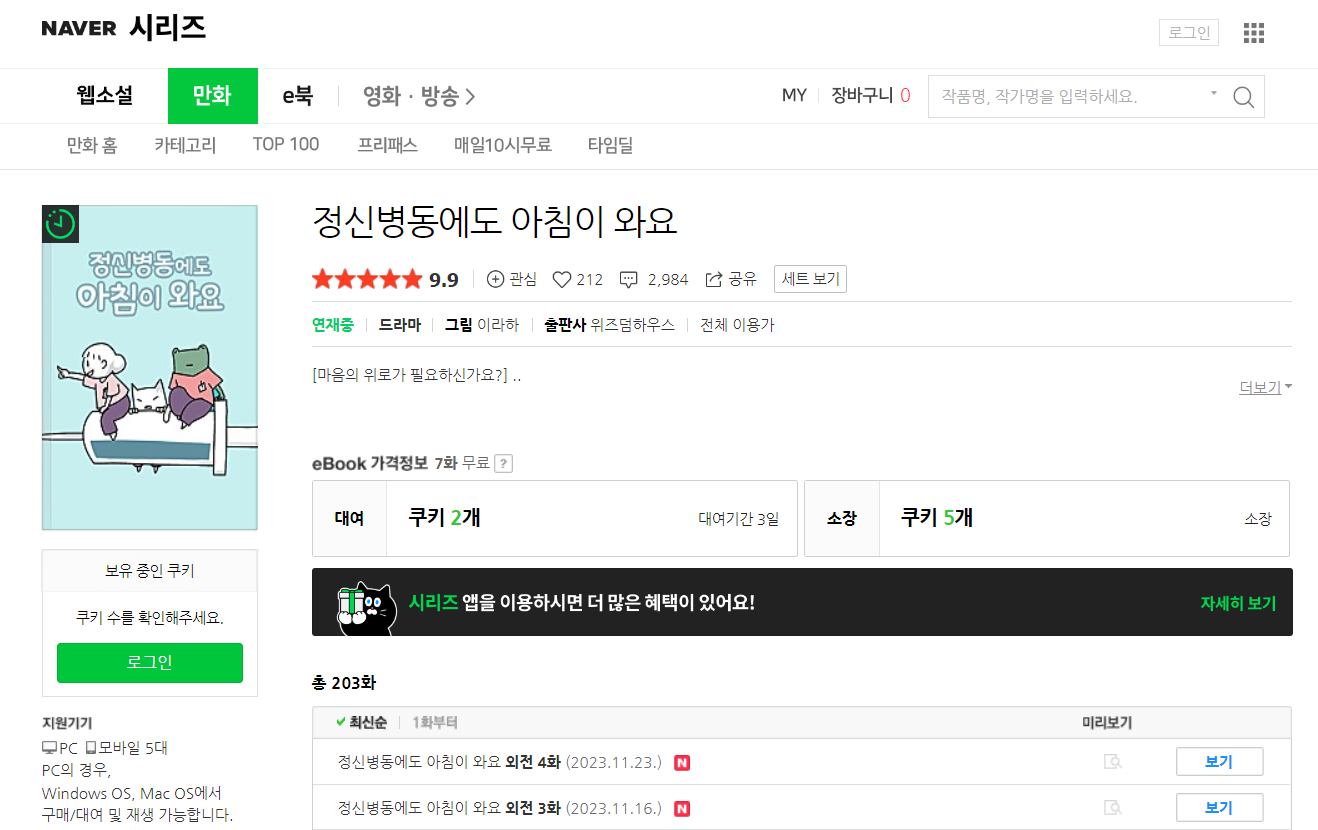1318x830 pixels.
Task: Click the search magnifier icon
Action: tap(1243, 97)
